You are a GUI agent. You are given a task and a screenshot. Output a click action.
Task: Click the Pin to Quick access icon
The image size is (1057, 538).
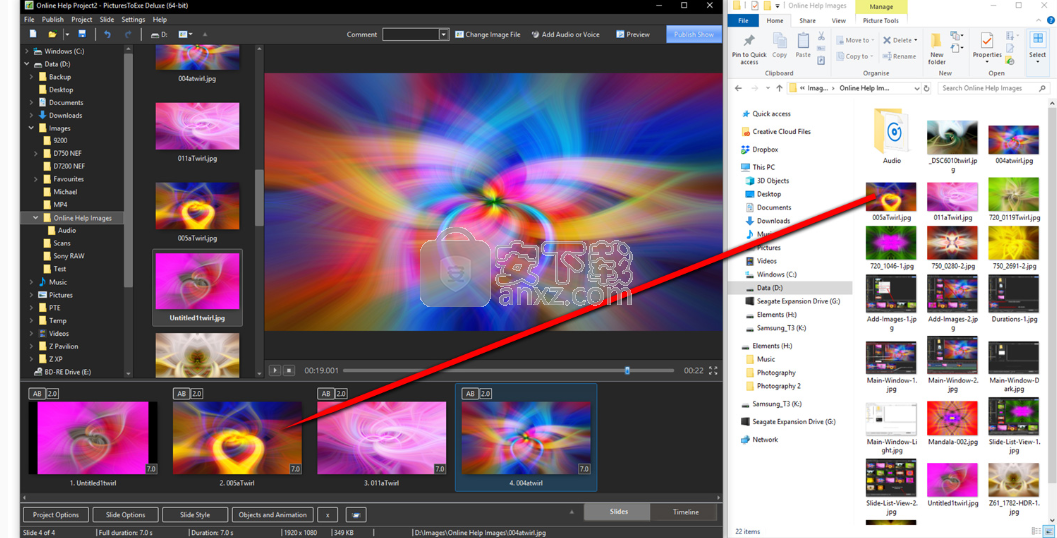(749, 40)
